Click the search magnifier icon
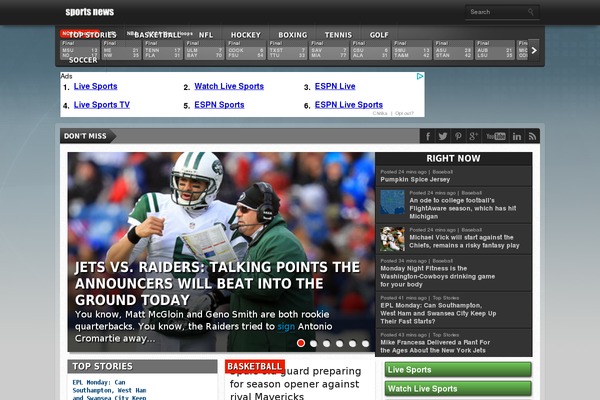Image resolution: width=600 pixels, height=400 pixels. [531, 12]
